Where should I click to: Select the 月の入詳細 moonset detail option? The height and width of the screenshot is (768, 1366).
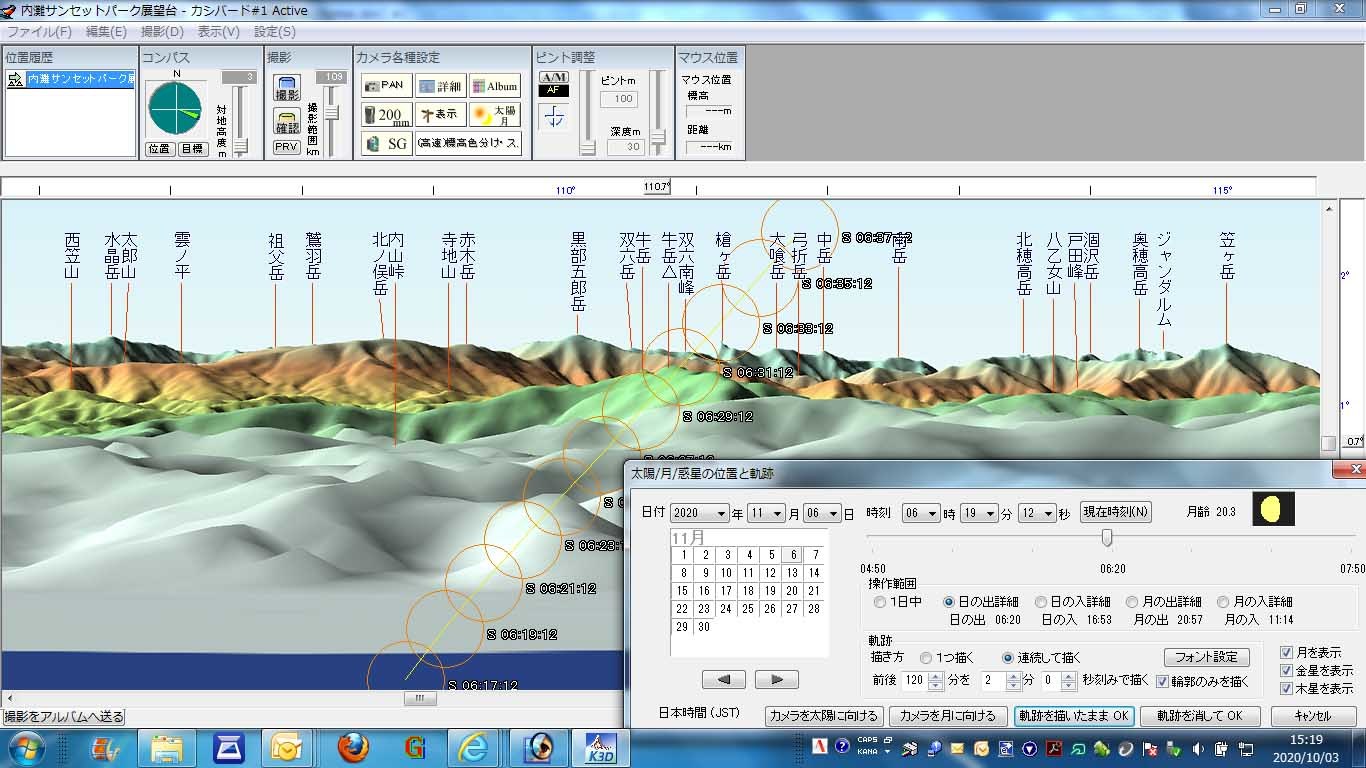point(1255,602)
